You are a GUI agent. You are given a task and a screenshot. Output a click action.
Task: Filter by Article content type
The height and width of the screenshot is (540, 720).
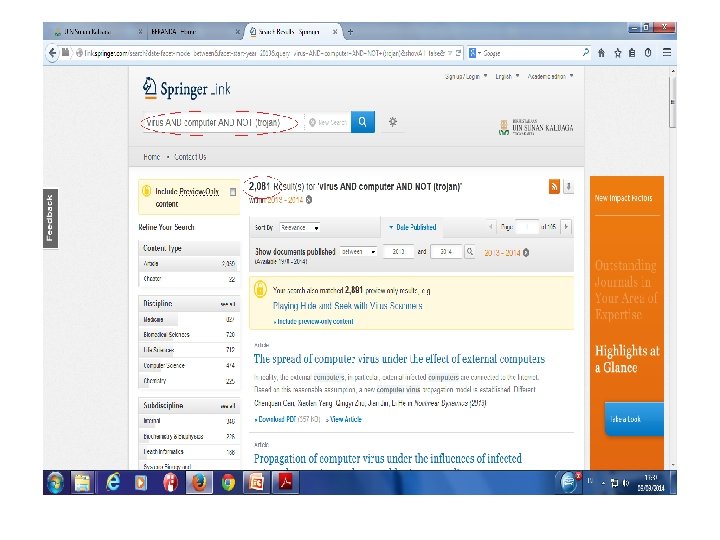click(189, 264)
